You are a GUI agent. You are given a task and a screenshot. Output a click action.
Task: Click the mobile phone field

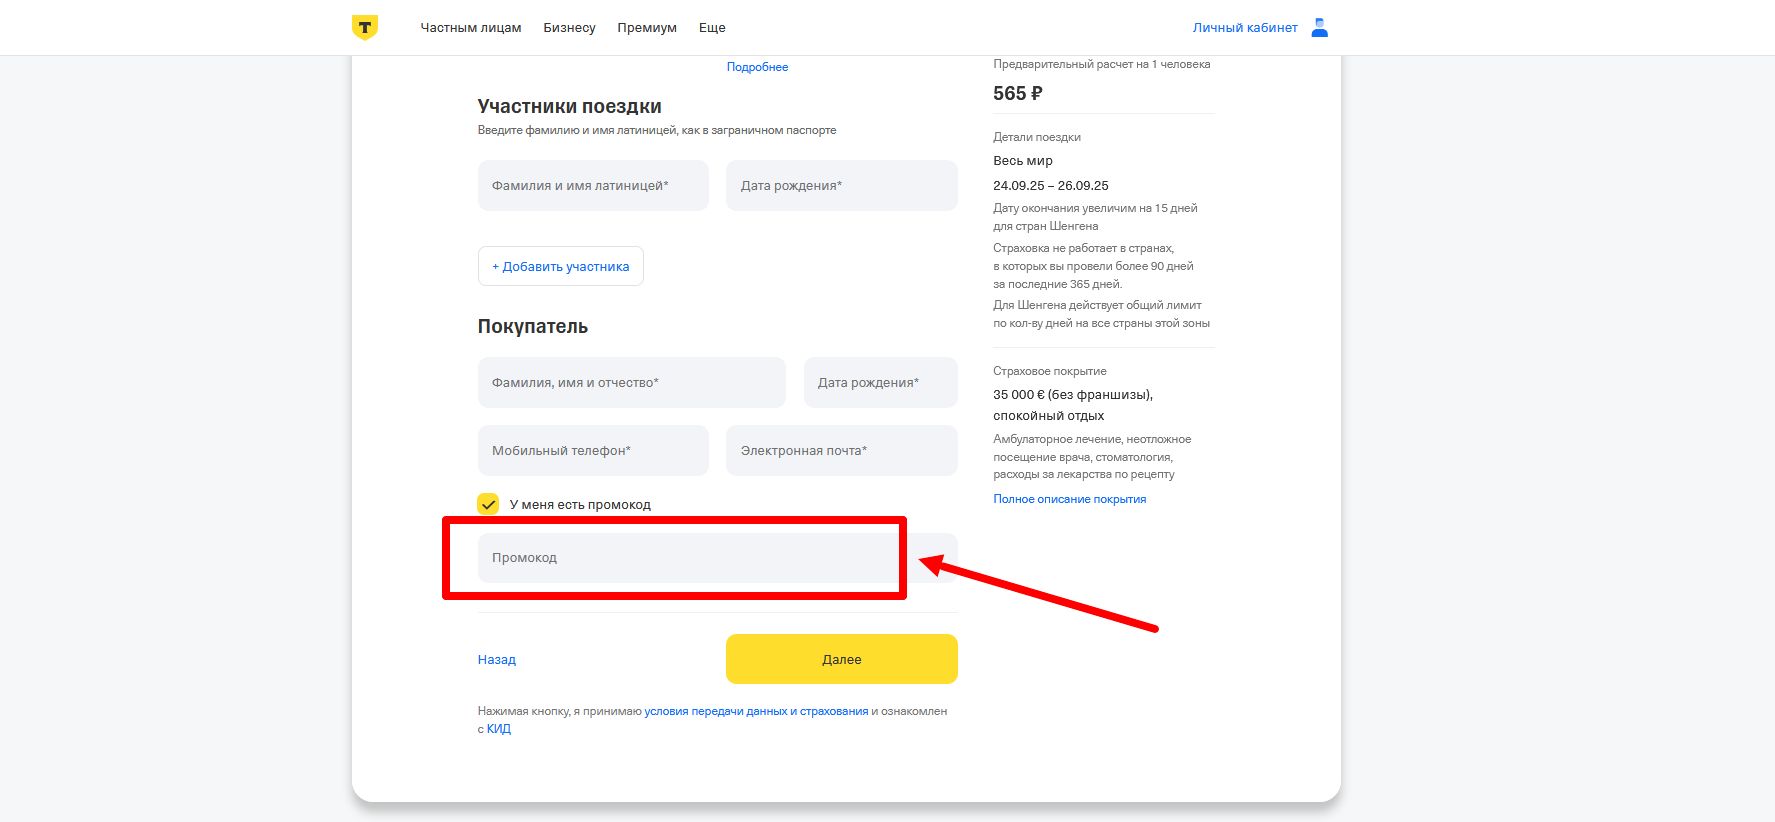[x=592, y=450]
